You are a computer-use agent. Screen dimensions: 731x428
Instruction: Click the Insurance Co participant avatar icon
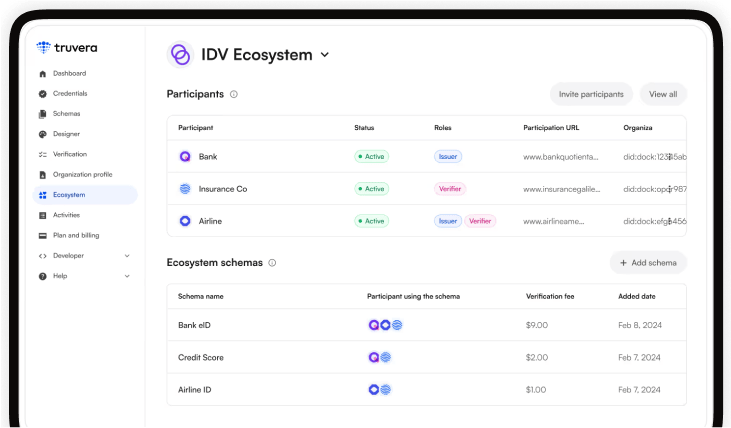(184, 189)
